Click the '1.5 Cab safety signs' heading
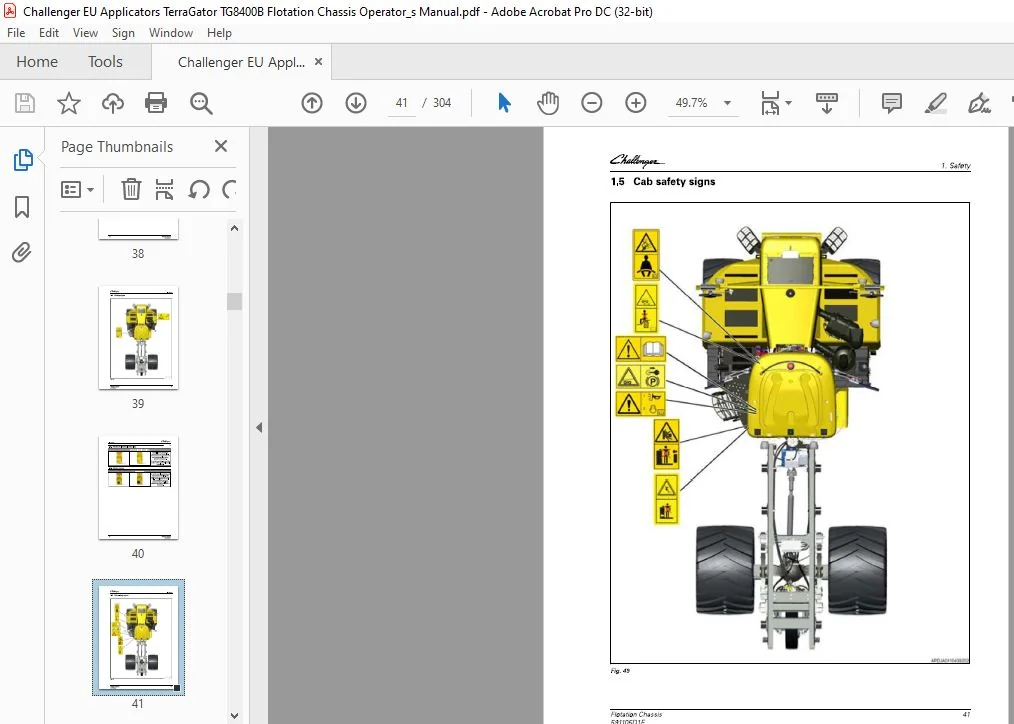The height and width of the screenshot is (724, 1014). click(x=663, y=182)
